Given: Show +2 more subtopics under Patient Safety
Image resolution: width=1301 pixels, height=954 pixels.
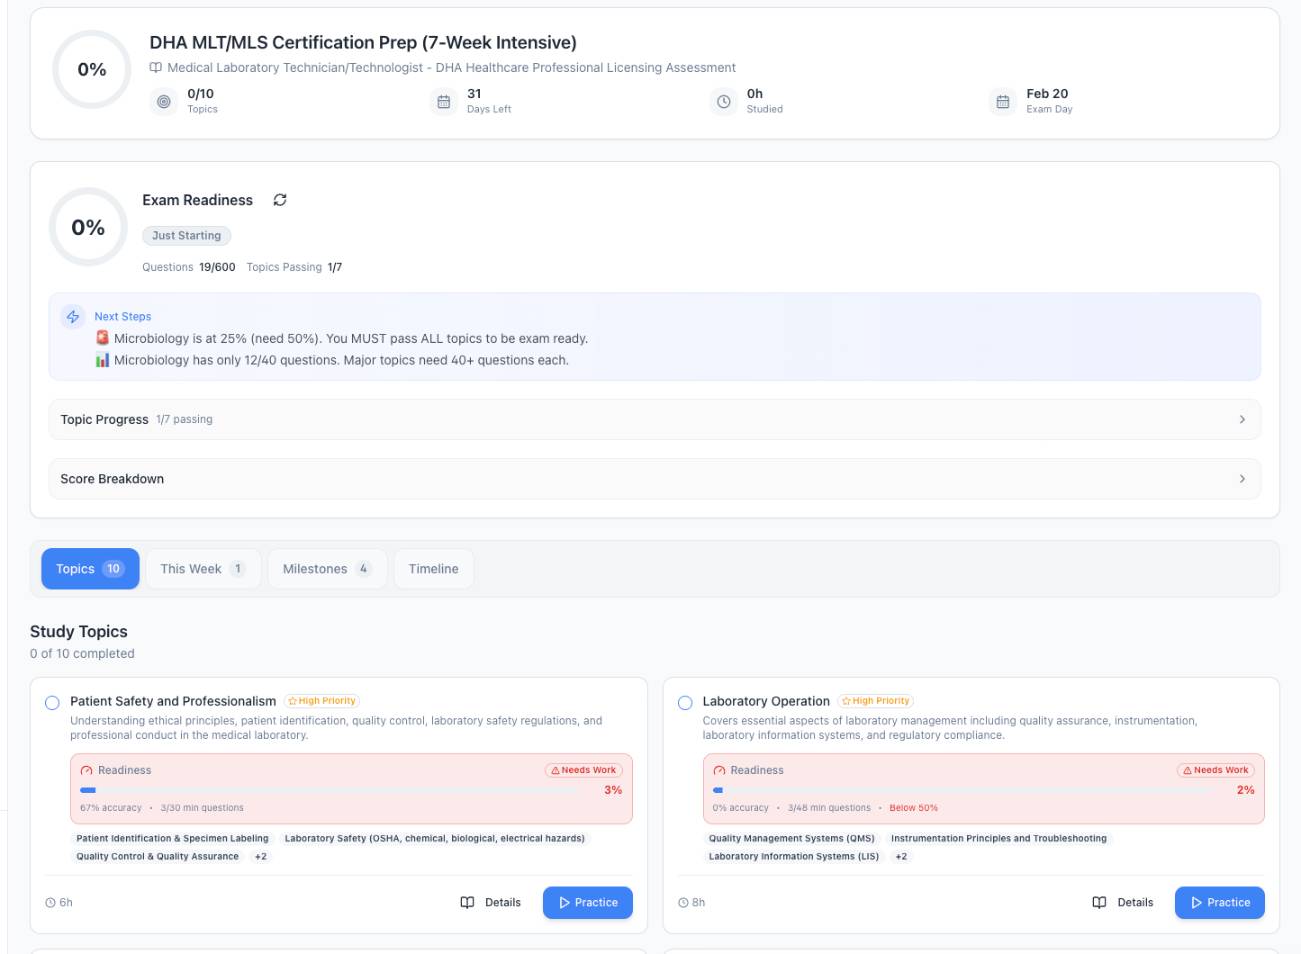Looking at the screenshot, I should [261, 856].
